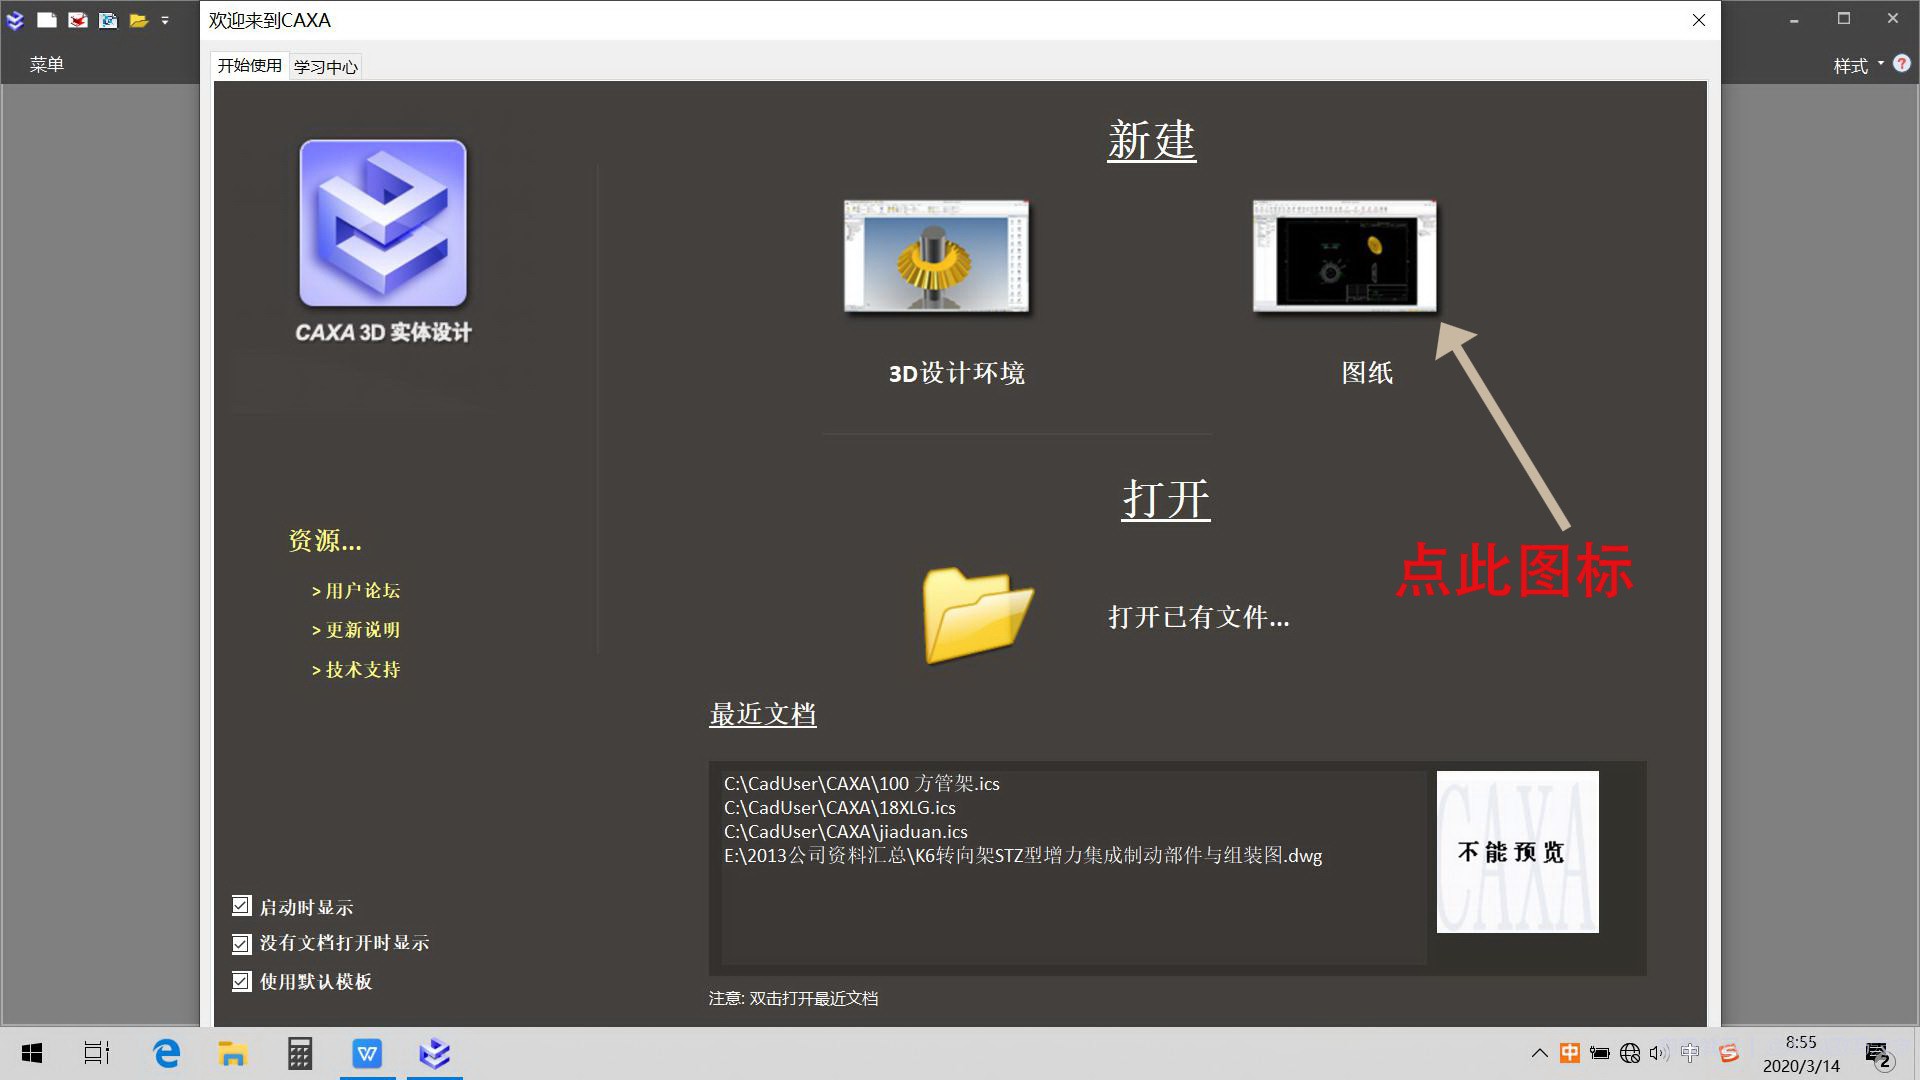Click the 图纸 drawing thumbnail
This screenshot has width=1920, height=1080.
pos(1345,256)
